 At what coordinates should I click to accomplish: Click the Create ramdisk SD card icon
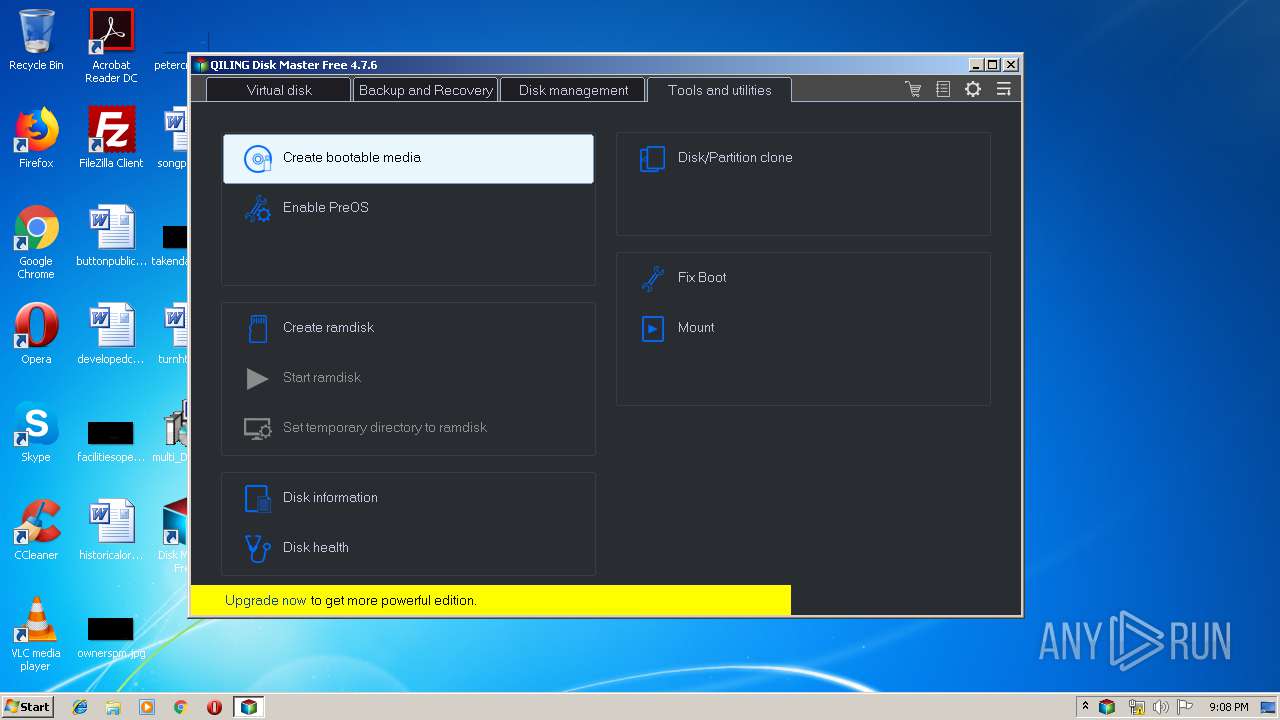(258, 328)
